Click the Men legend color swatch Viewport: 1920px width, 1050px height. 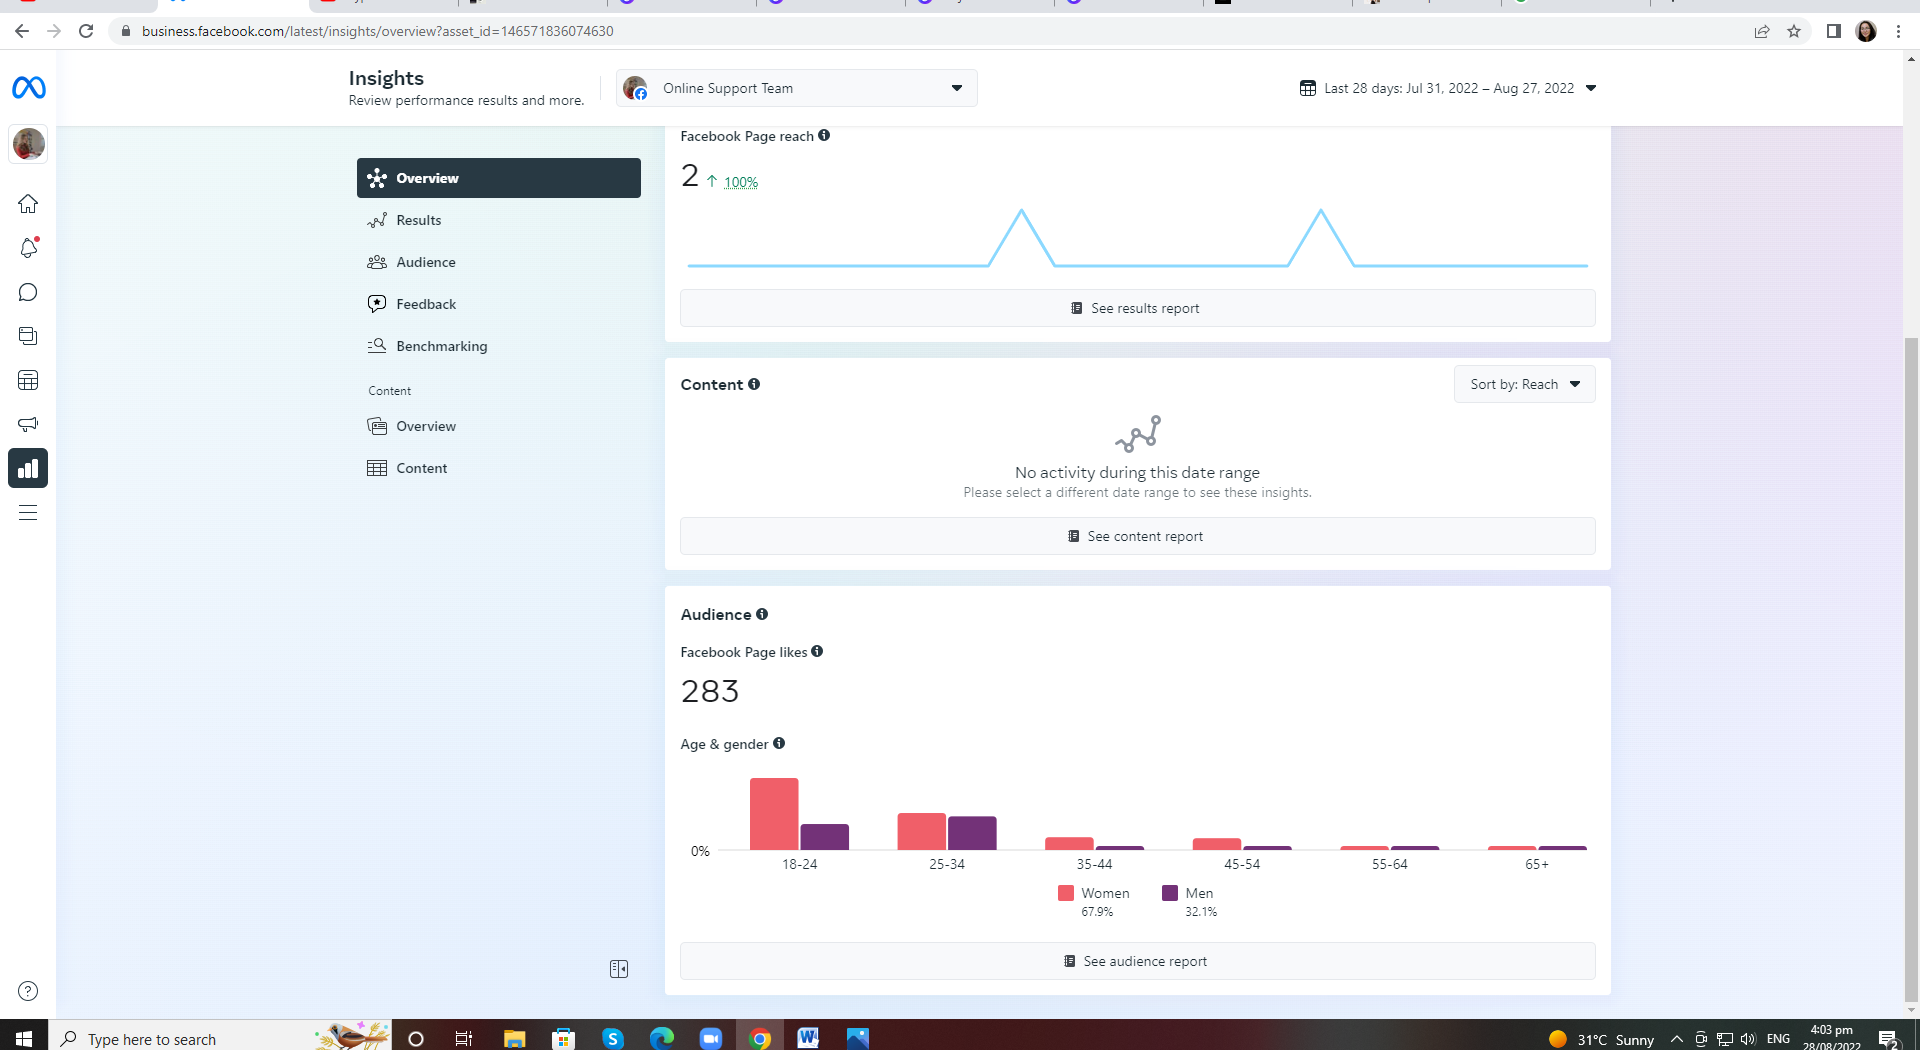[1170, 893]
